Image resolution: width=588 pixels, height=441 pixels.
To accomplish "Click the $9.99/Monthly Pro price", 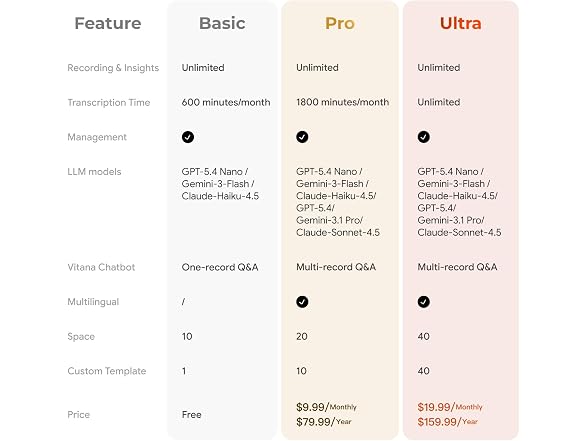I will tap(326, 407).
